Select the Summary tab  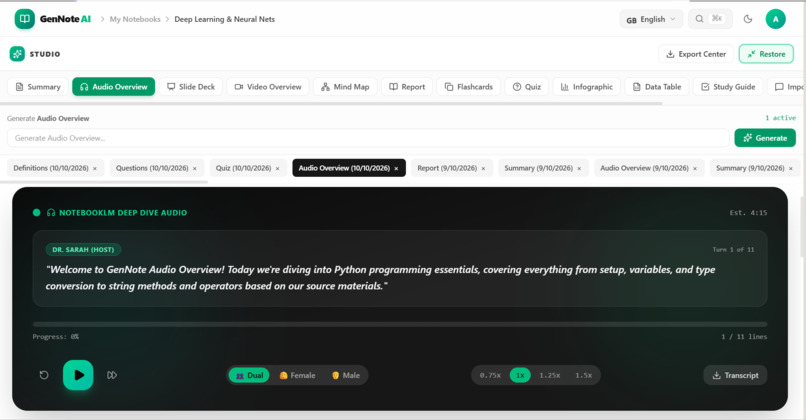pos(38,87)
